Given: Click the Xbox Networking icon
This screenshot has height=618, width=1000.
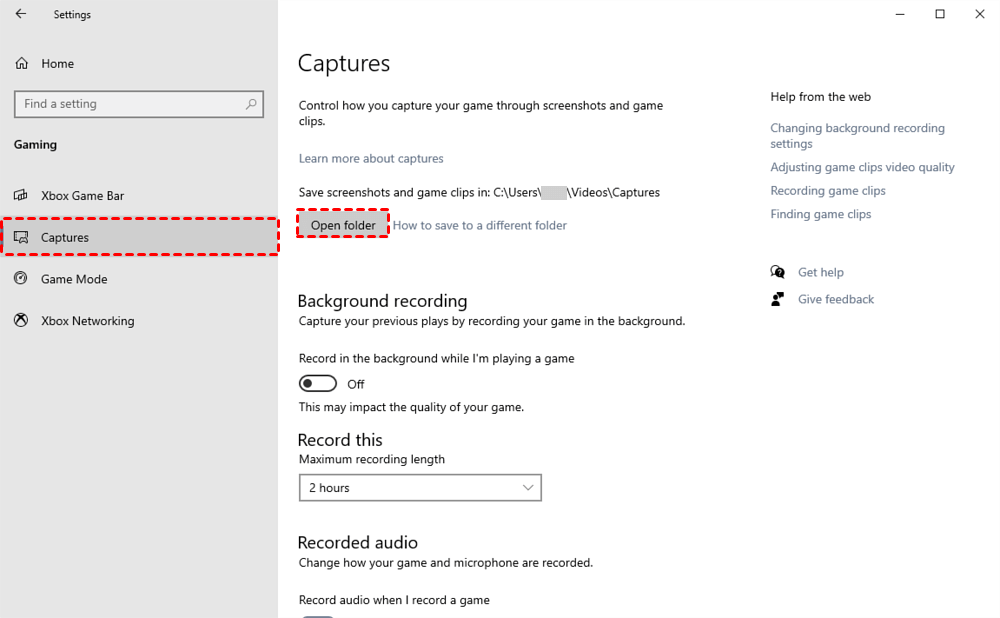Looking at the screenshot, I should [x=21, y=321].
